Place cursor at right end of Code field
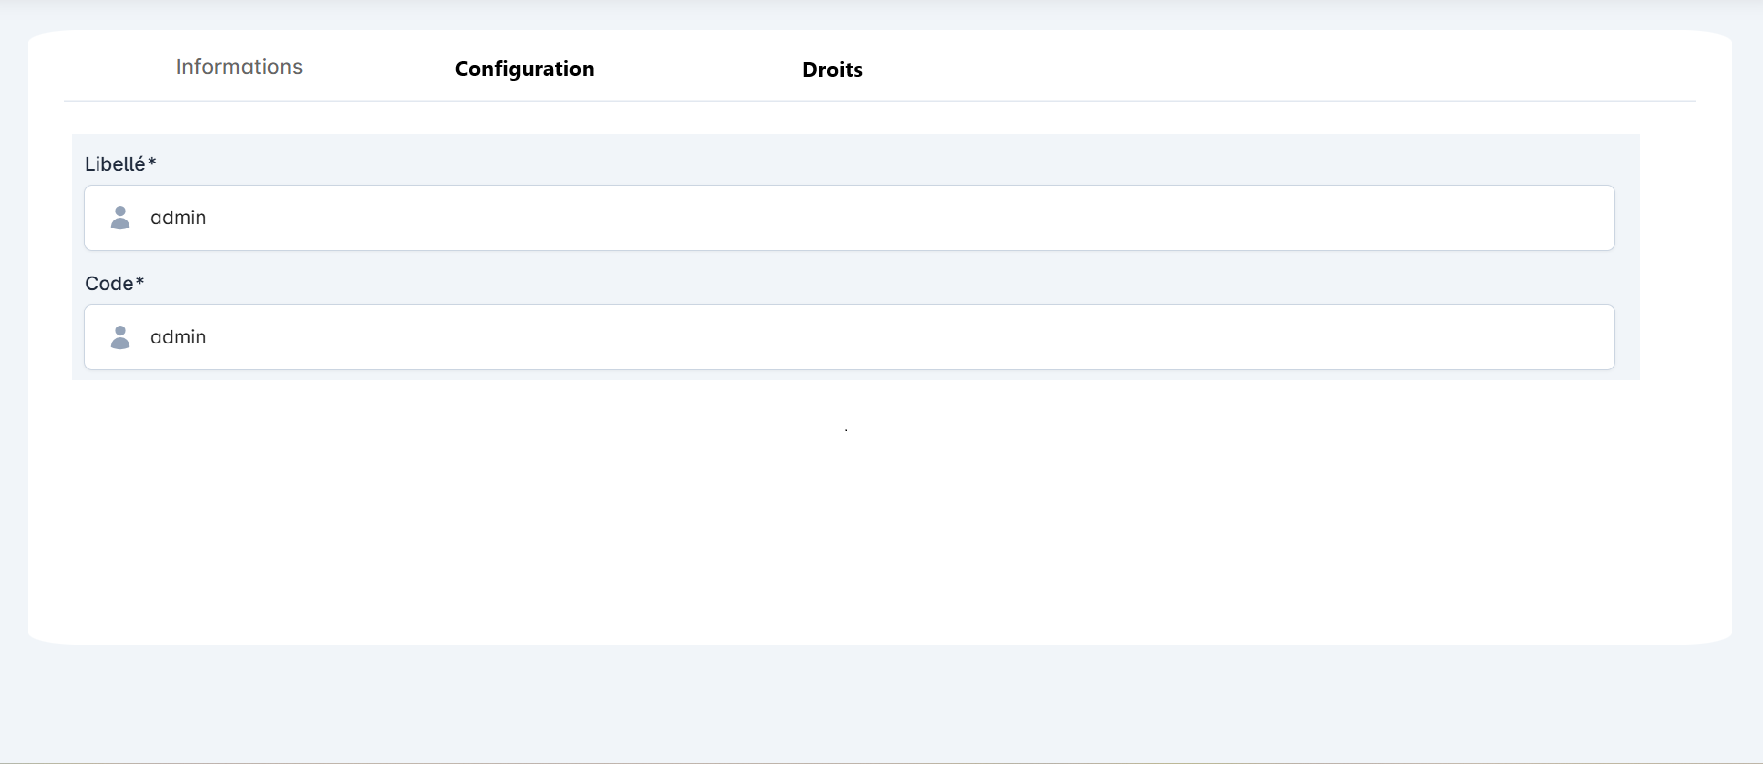1763x764 pixels. [x=1590, y=338]
